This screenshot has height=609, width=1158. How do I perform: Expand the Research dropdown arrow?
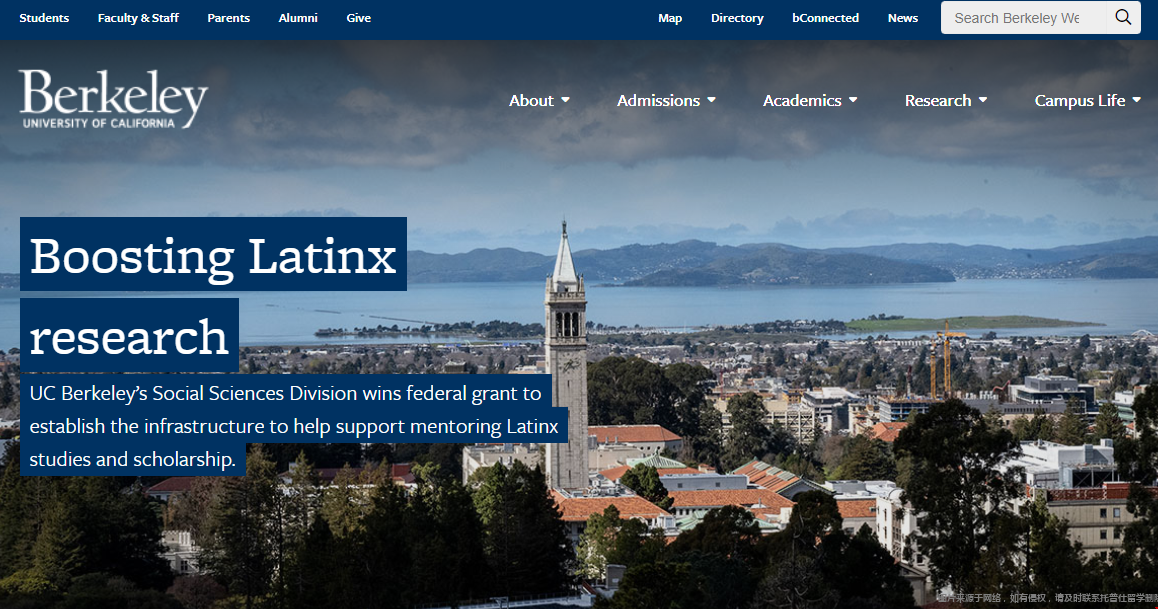(x=983, y=100)
